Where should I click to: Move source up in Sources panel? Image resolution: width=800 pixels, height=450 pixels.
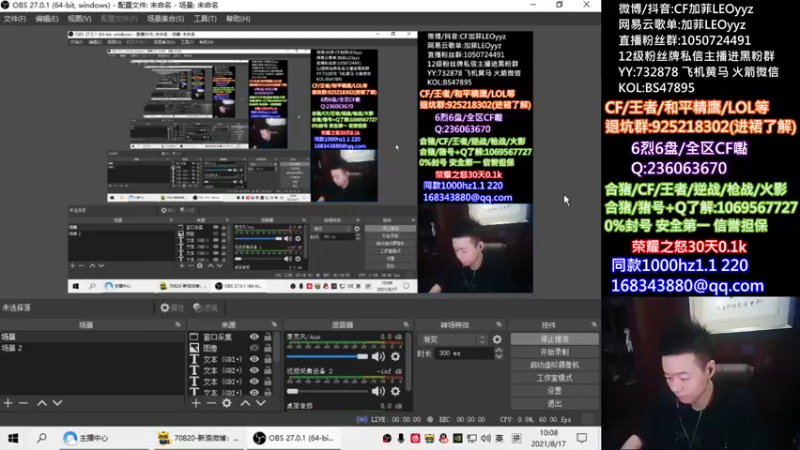[x=245, y=403]
